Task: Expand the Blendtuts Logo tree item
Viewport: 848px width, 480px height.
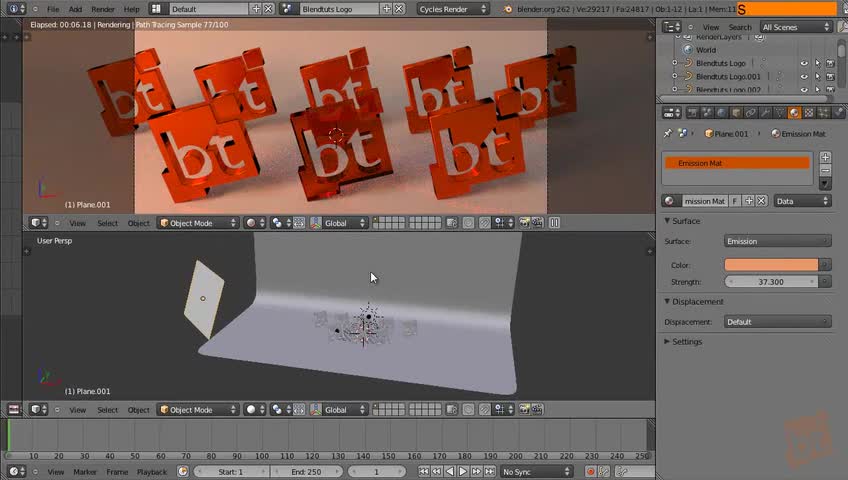Action: (674, 63)
